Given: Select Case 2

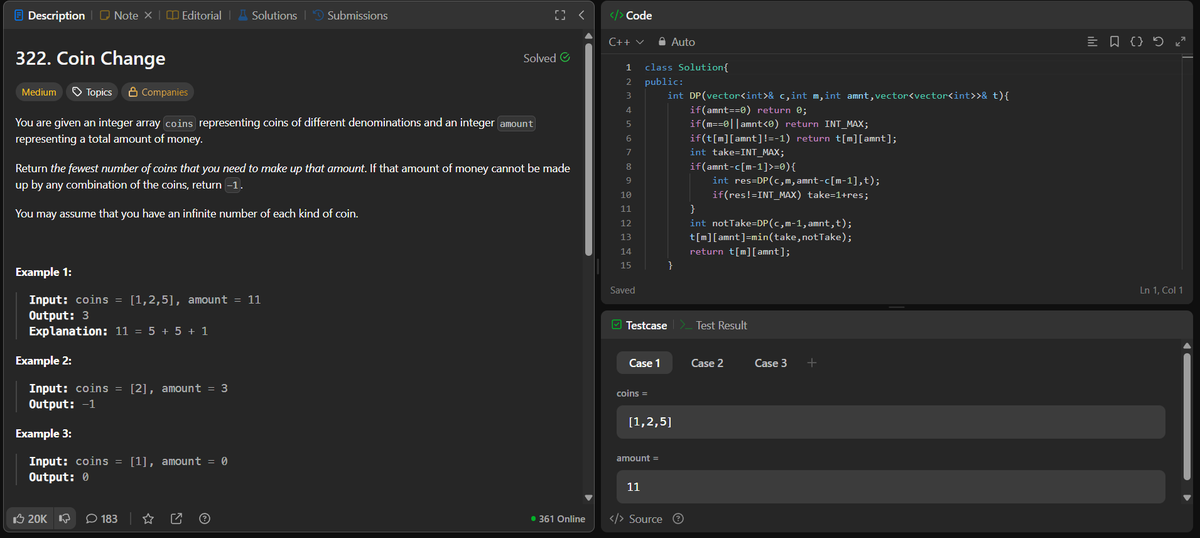Looking at the screenshot, I should [x=707, y=363].
